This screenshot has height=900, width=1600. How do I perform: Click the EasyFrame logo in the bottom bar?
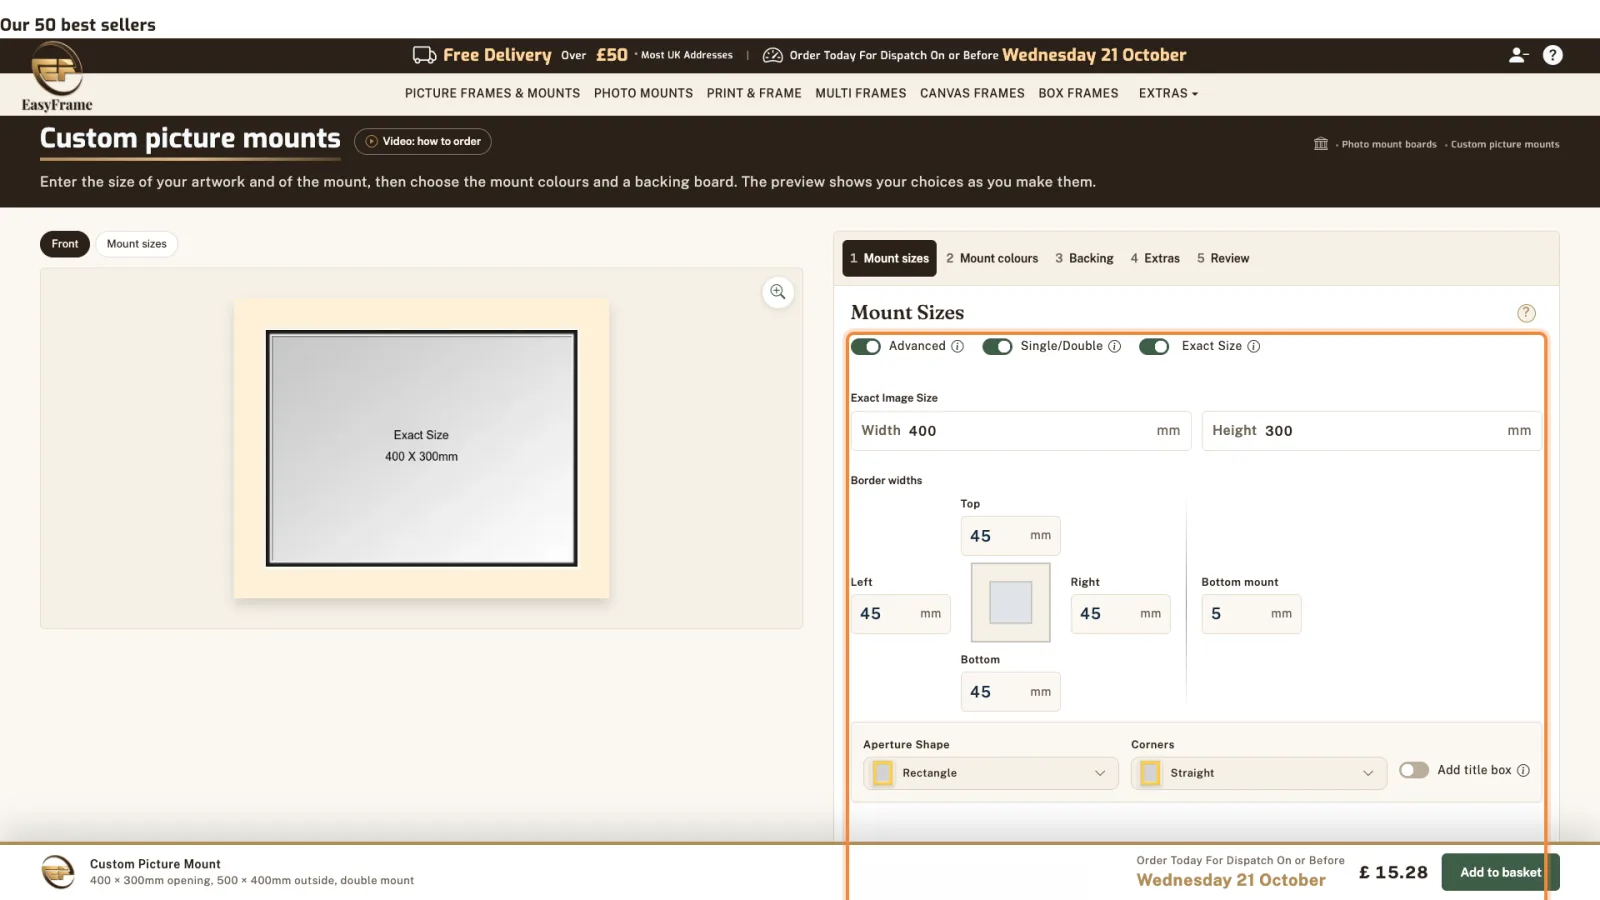(58, 872)
